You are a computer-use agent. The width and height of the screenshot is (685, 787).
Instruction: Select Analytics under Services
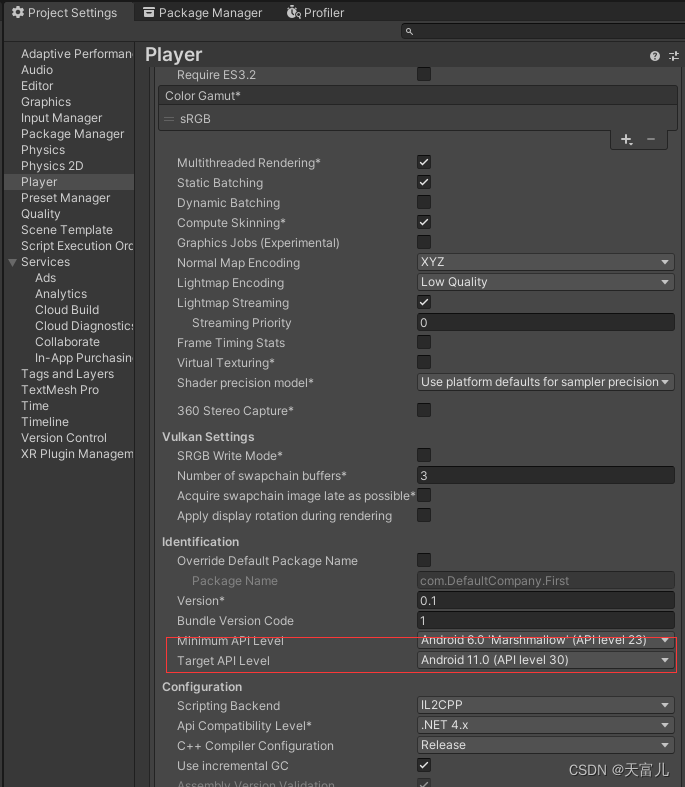[x=69, y=294]
